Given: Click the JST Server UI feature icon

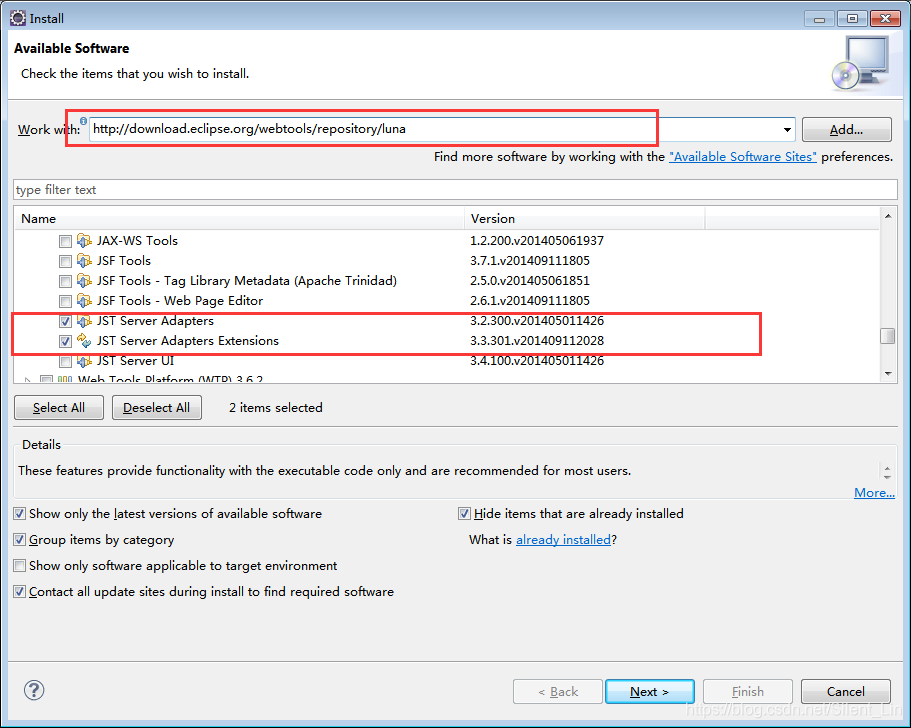Looking at the screenshot, I should (84, 361).
